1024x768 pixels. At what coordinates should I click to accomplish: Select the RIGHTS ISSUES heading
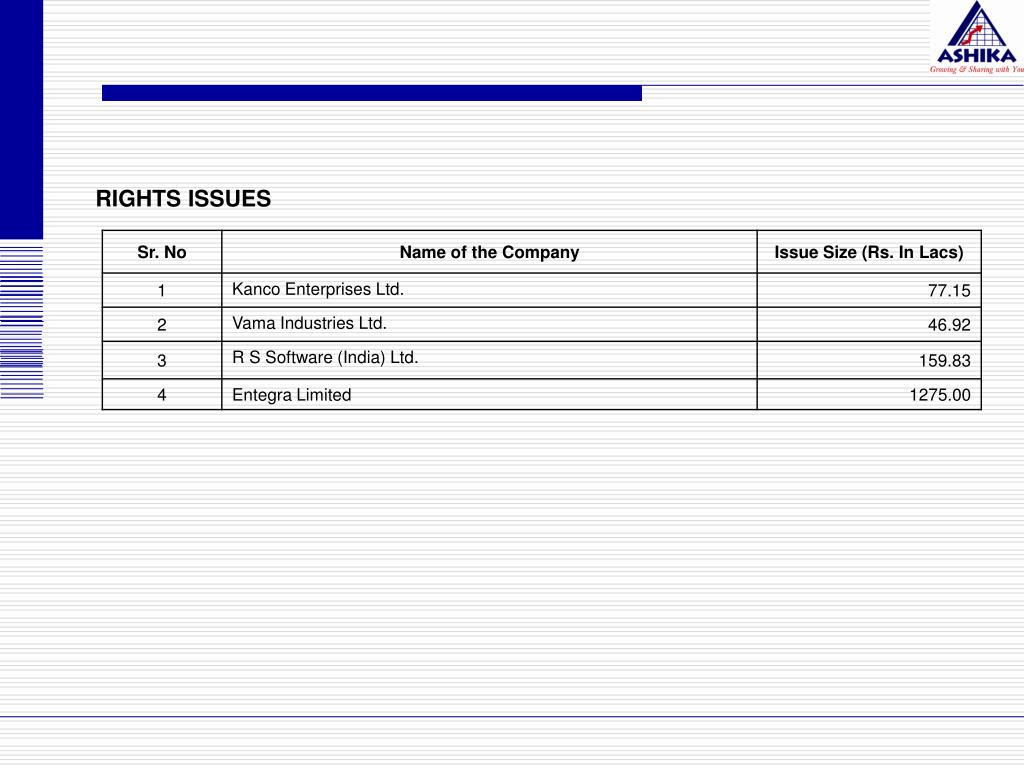183,199
